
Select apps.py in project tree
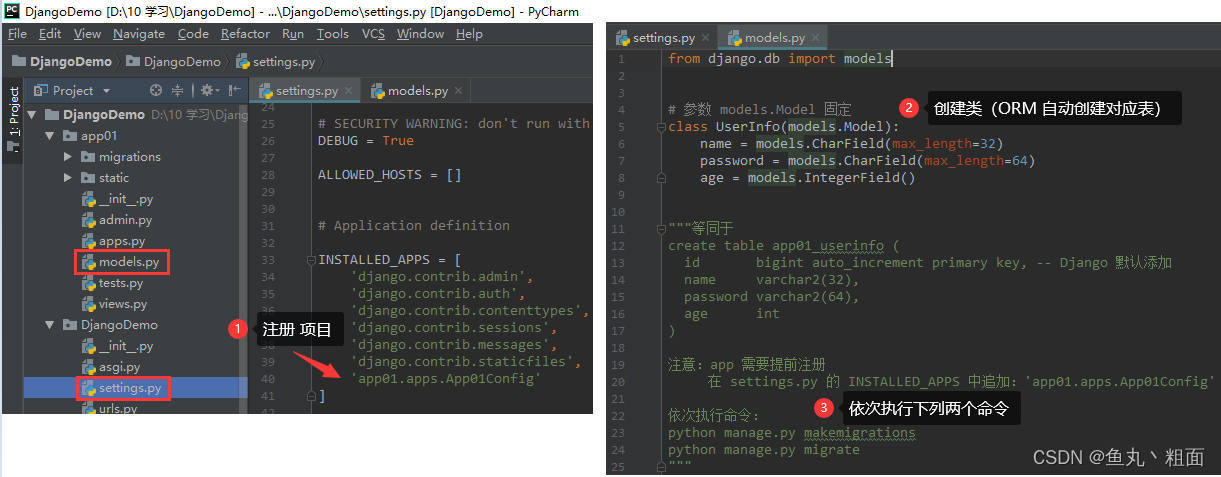113,241
